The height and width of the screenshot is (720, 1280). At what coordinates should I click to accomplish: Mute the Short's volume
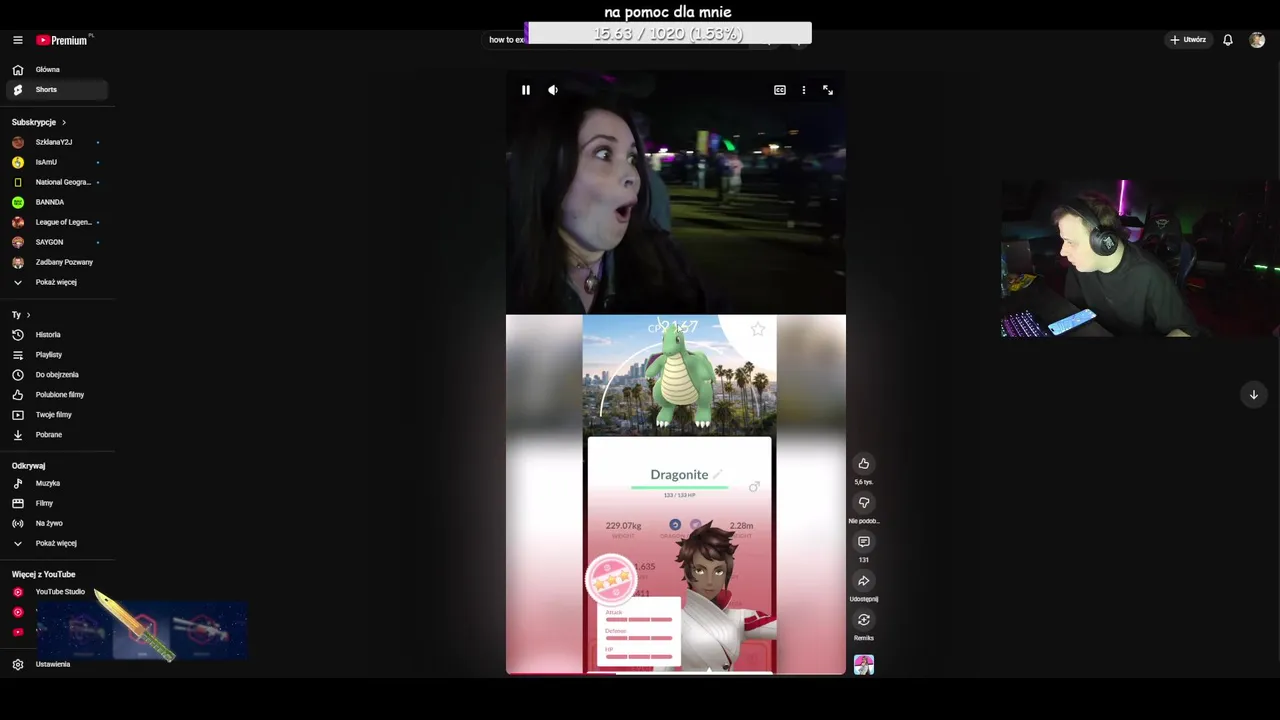coord(553,90)
